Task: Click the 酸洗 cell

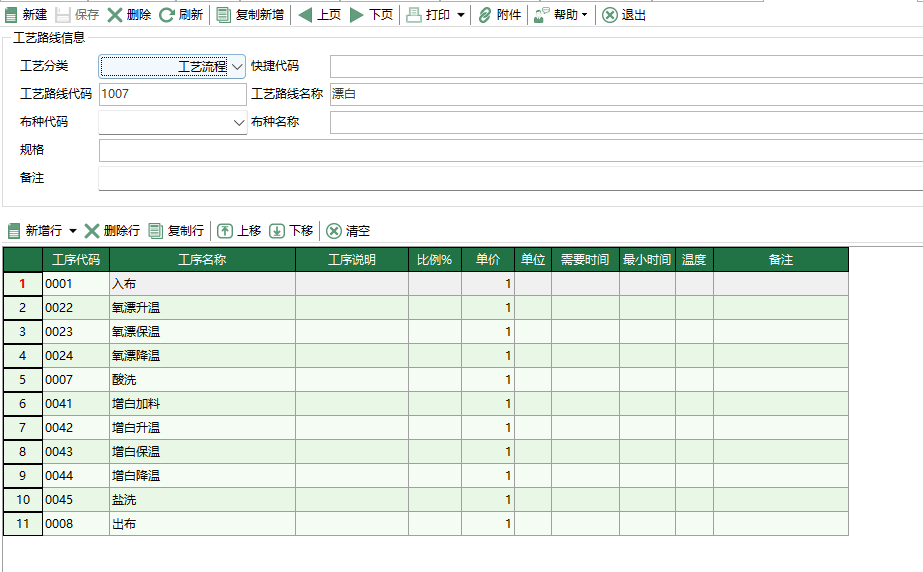Action: [202, 380]
